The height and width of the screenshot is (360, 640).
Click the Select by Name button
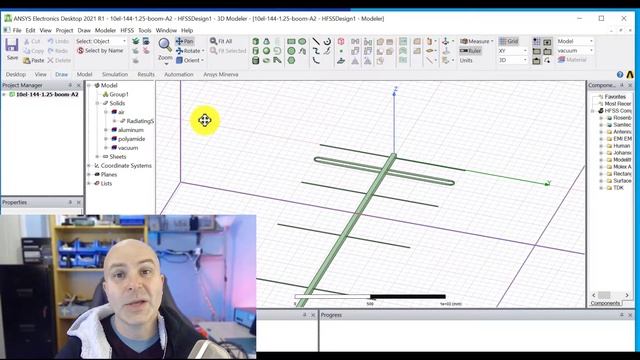click(x=100, y=51)
